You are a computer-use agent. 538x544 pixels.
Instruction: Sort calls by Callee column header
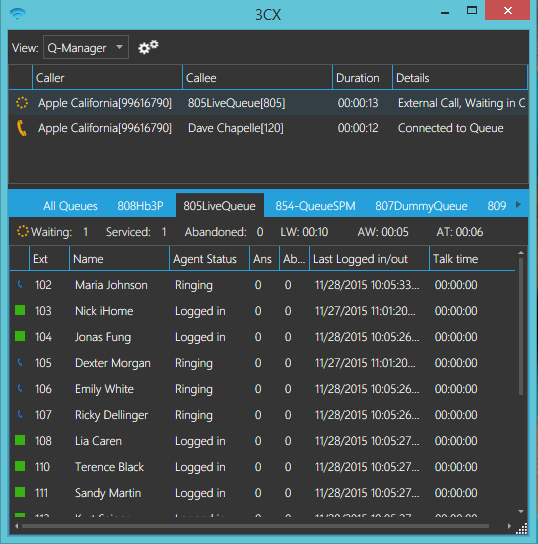pos(257,78)
